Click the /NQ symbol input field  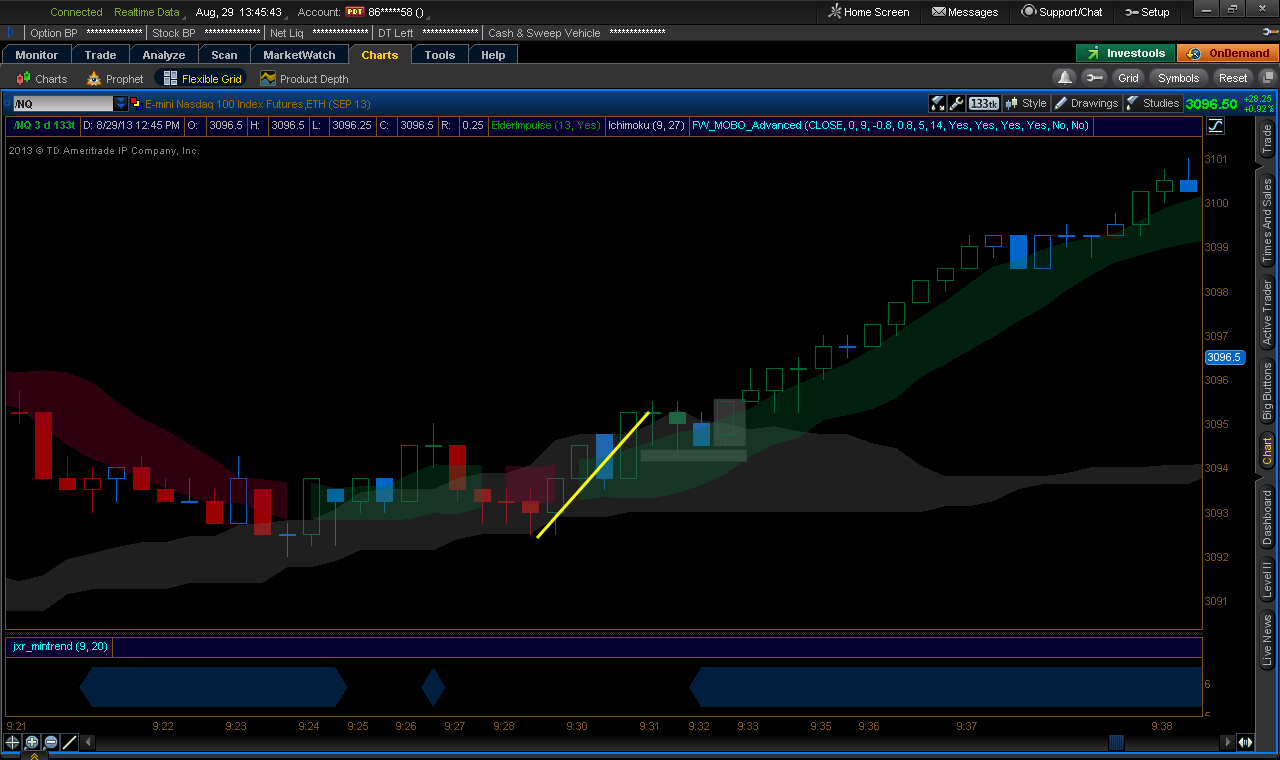click(63, 103)
